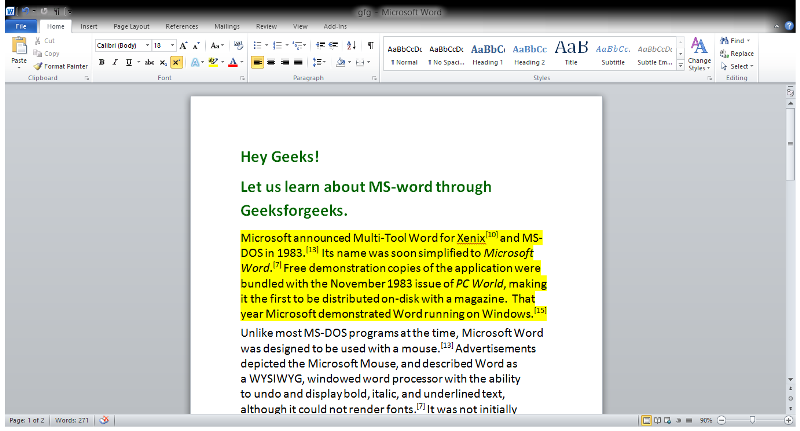Switch to Full Screen Reading view
Image resolution: width=800 pixels, height=431 pixels.
657,420
